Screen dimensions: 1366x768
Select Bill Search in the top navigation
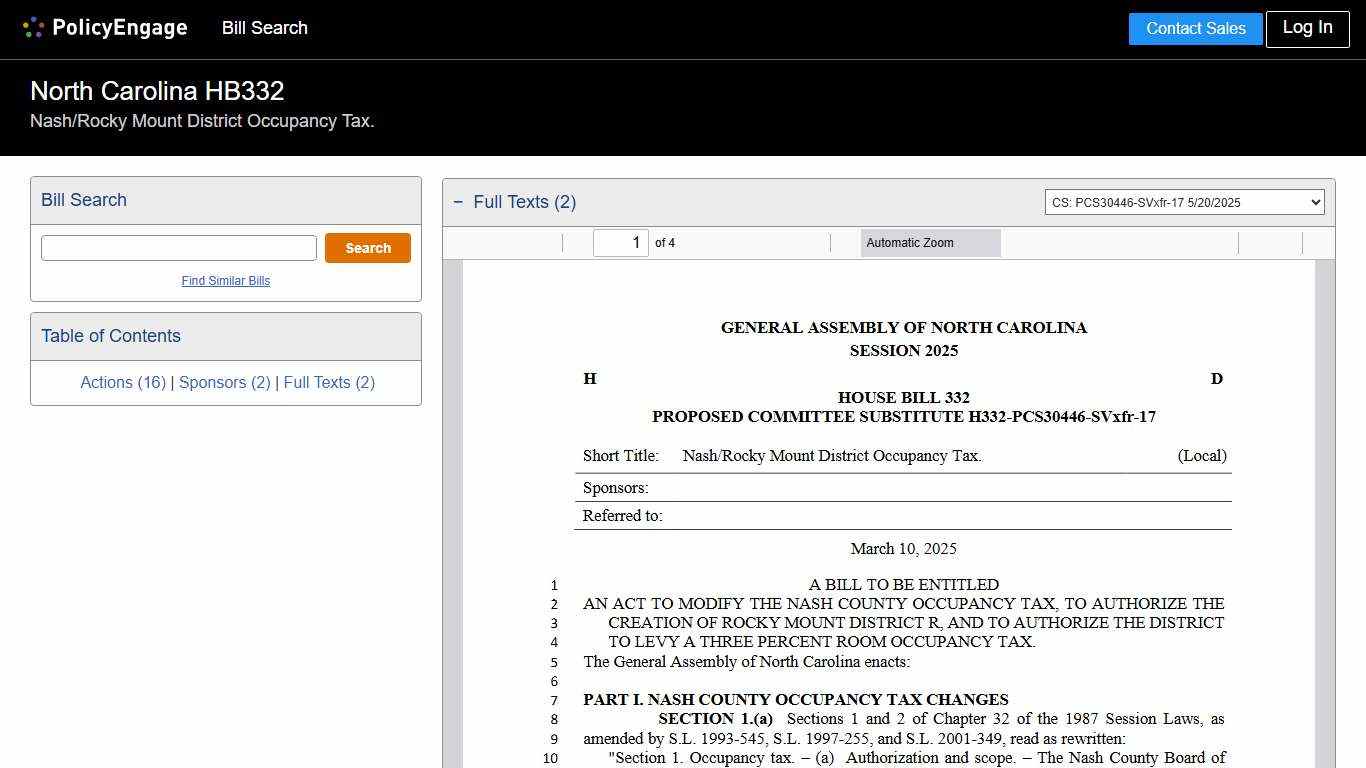pyautogui.click(x=264, y=28)
